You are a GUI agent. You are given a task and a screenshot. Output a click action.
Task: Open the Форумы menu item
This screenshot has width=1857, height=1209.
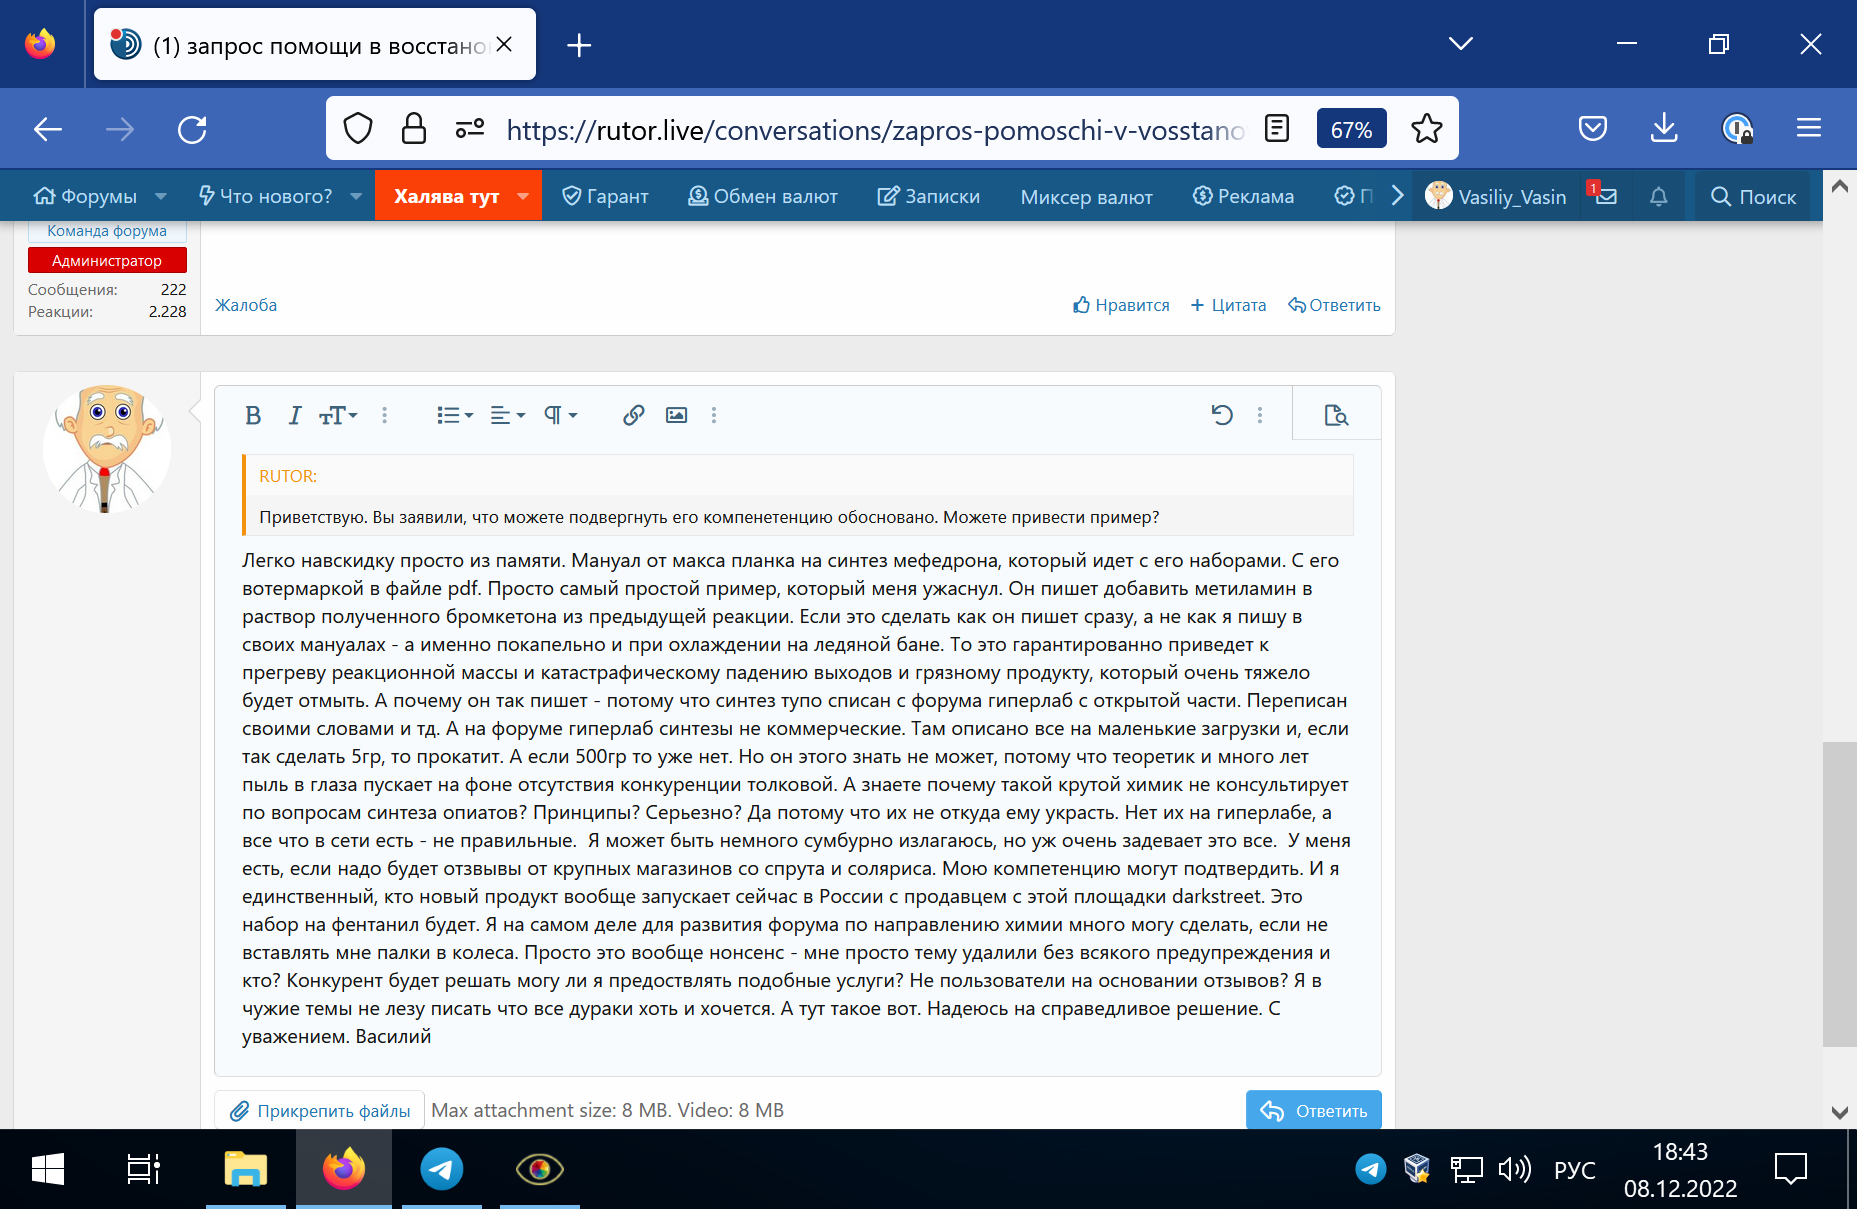[86, 196]
